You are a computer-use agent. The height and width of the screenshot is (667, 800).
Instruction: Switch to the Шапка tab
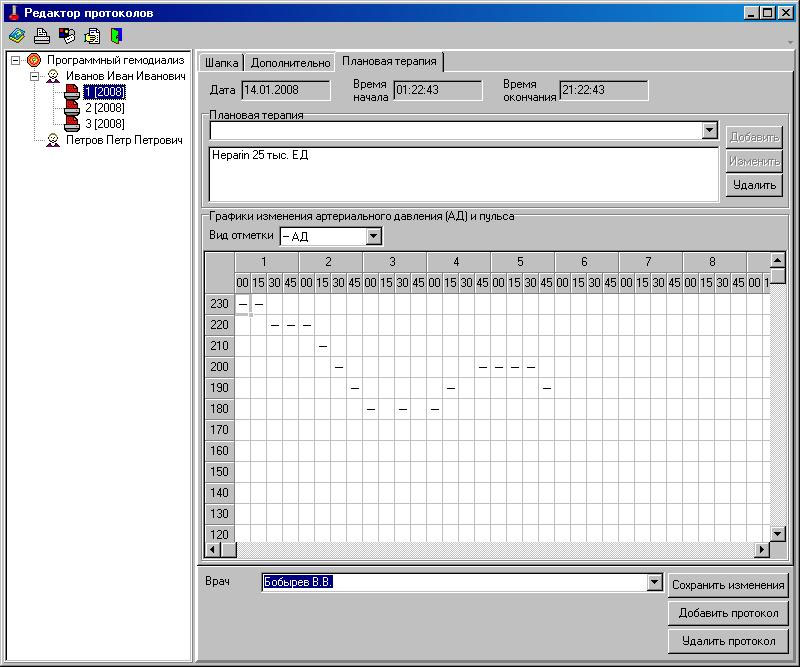tap(221, 63)
